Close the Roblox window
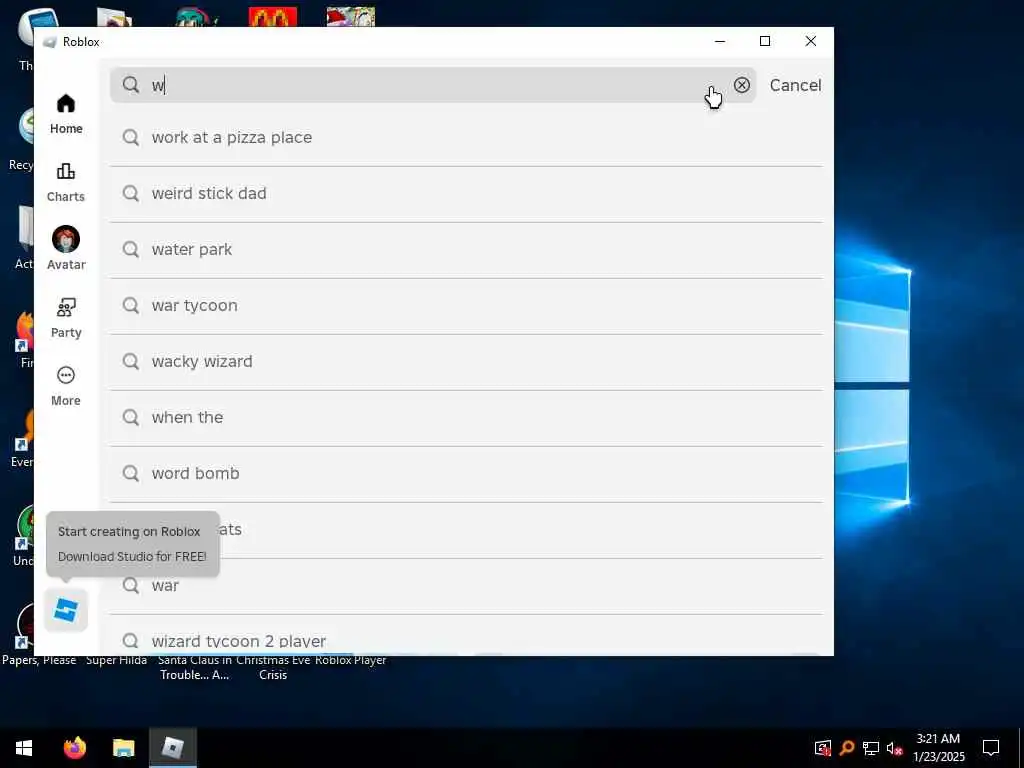Viewport: 1024px width, 768px height. pos(810,41)
